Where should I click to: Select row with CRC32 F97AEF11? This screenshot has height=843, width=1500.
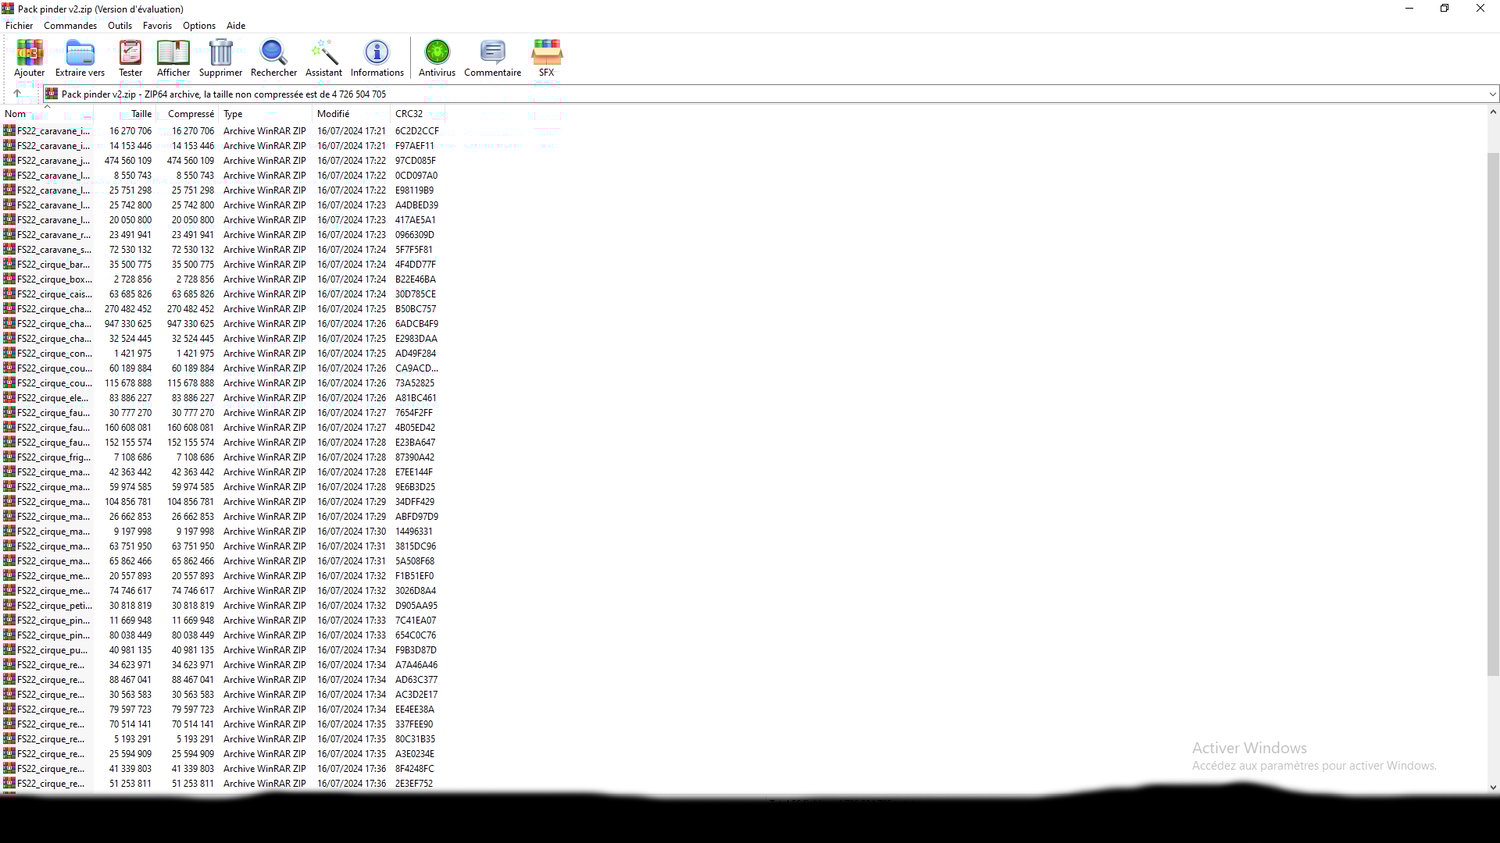[x=220, y=146]
